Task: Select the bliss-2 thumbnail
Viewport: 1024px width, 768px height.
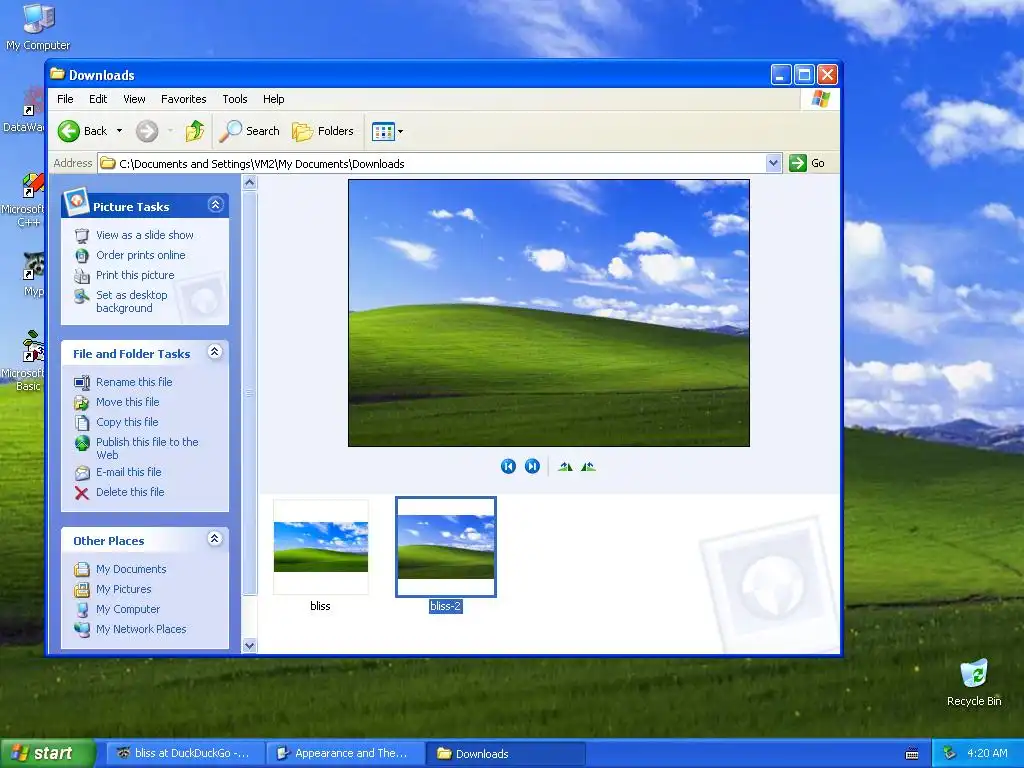Action: tap(446, 547)
